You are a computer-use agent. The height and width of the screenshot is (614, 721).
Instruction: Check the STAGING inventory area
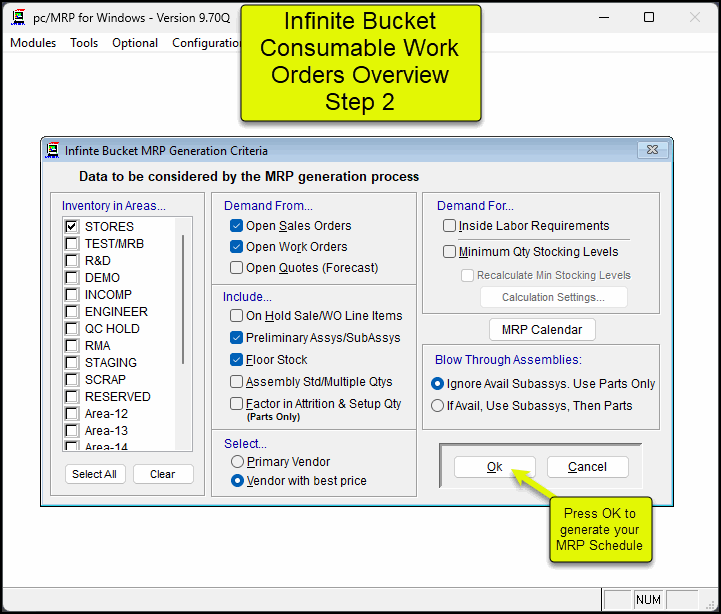click(72, 363)
